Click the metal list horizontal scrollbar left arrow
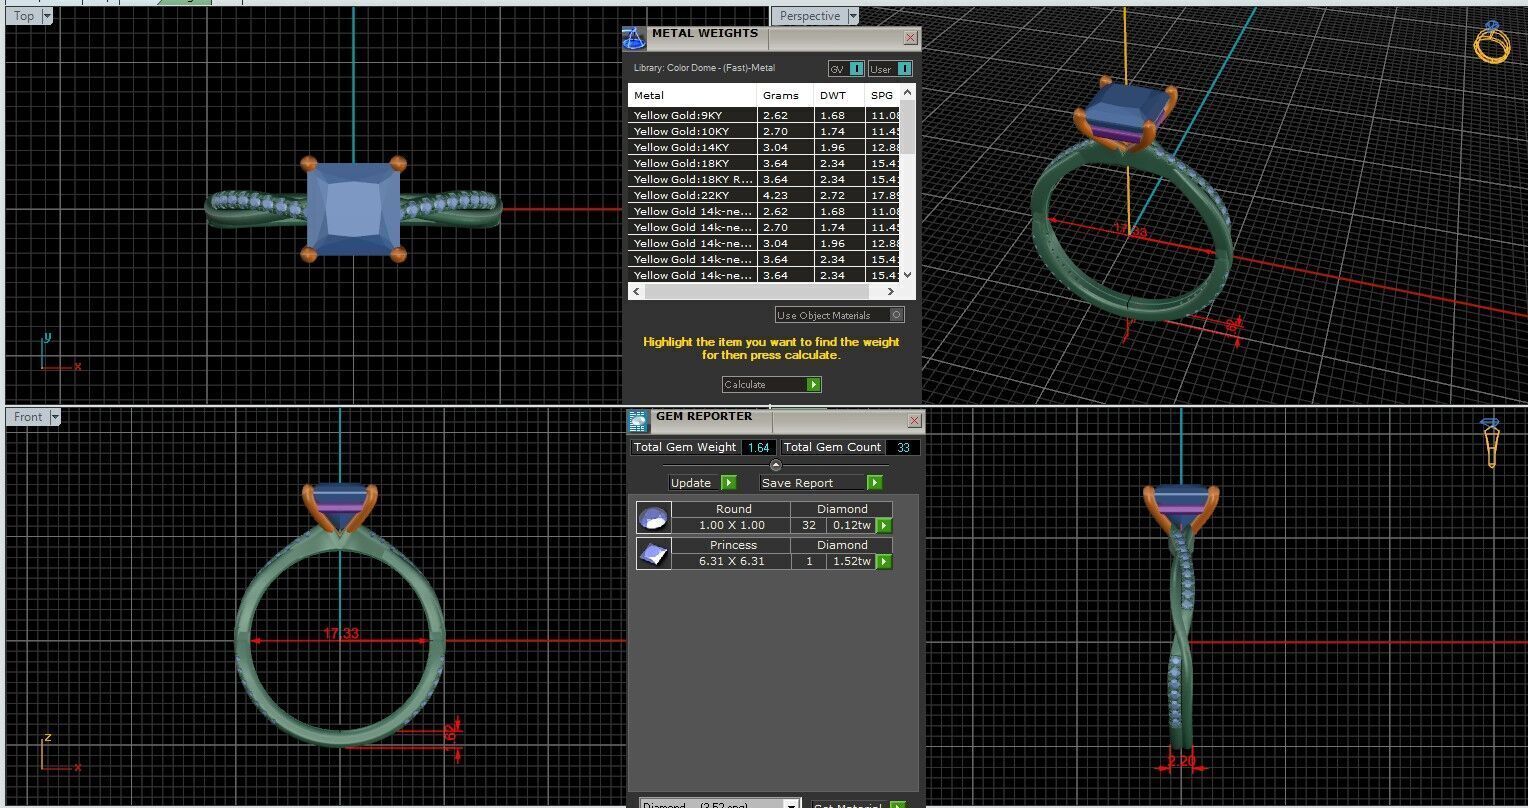The height and width of the screenshot is (808, 1528). pos(636,291)
